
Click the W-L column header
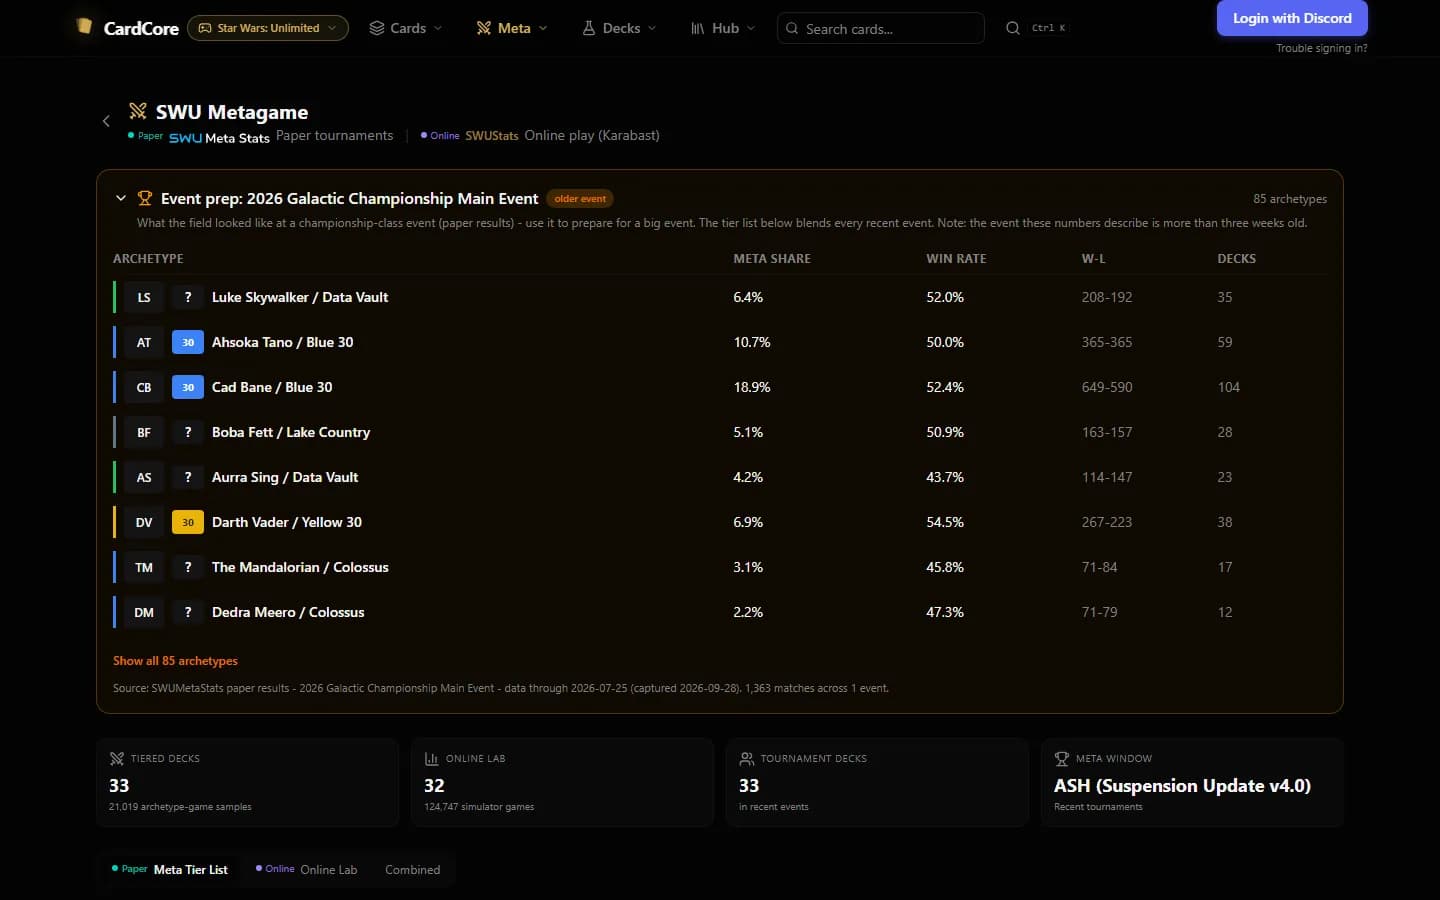pyautogui.click(x=1094, y=259)
